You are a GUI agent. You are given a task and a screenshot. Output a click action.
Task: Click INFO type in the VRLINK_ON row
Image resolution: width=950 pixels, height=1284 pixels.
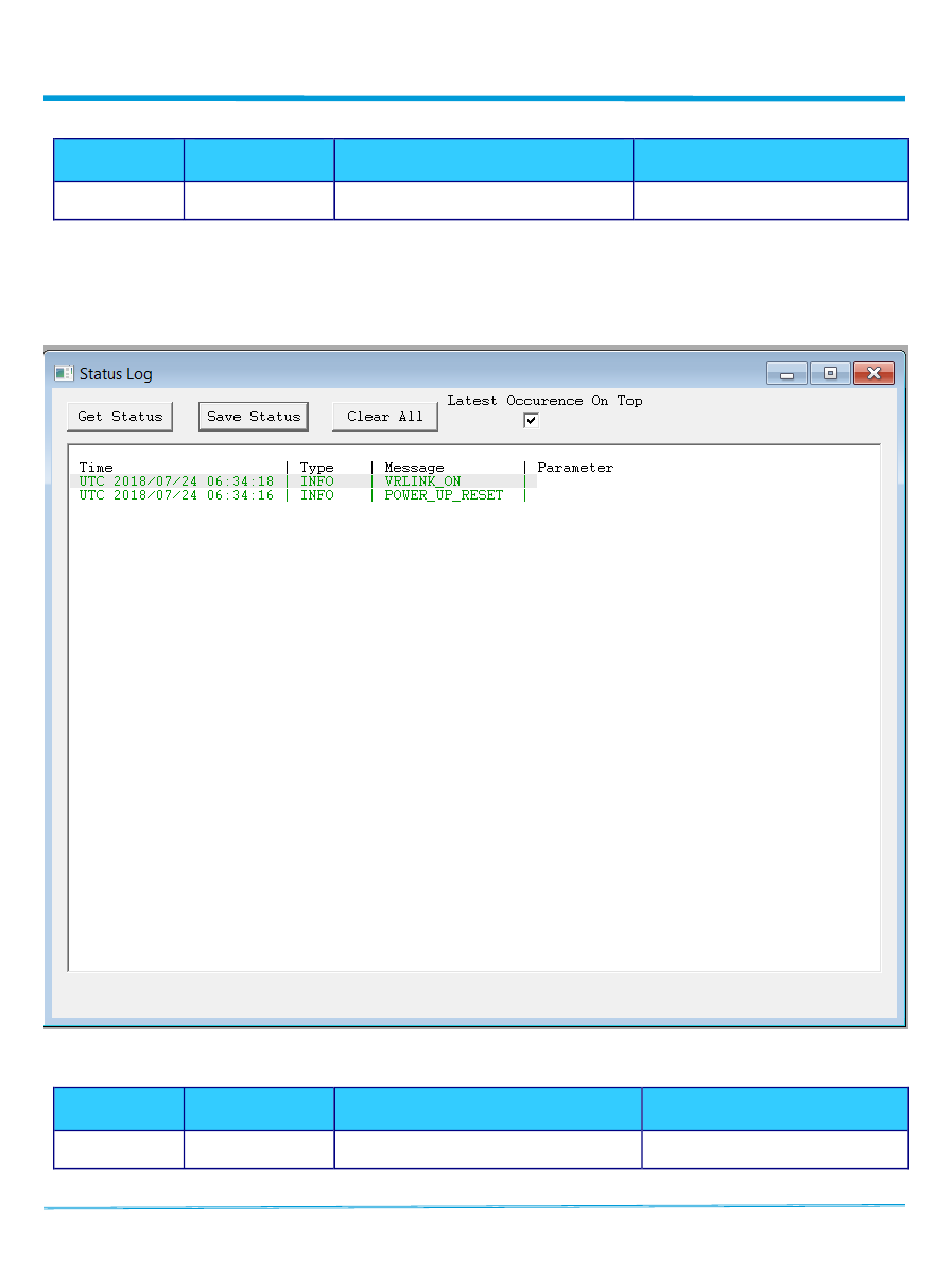317,481
